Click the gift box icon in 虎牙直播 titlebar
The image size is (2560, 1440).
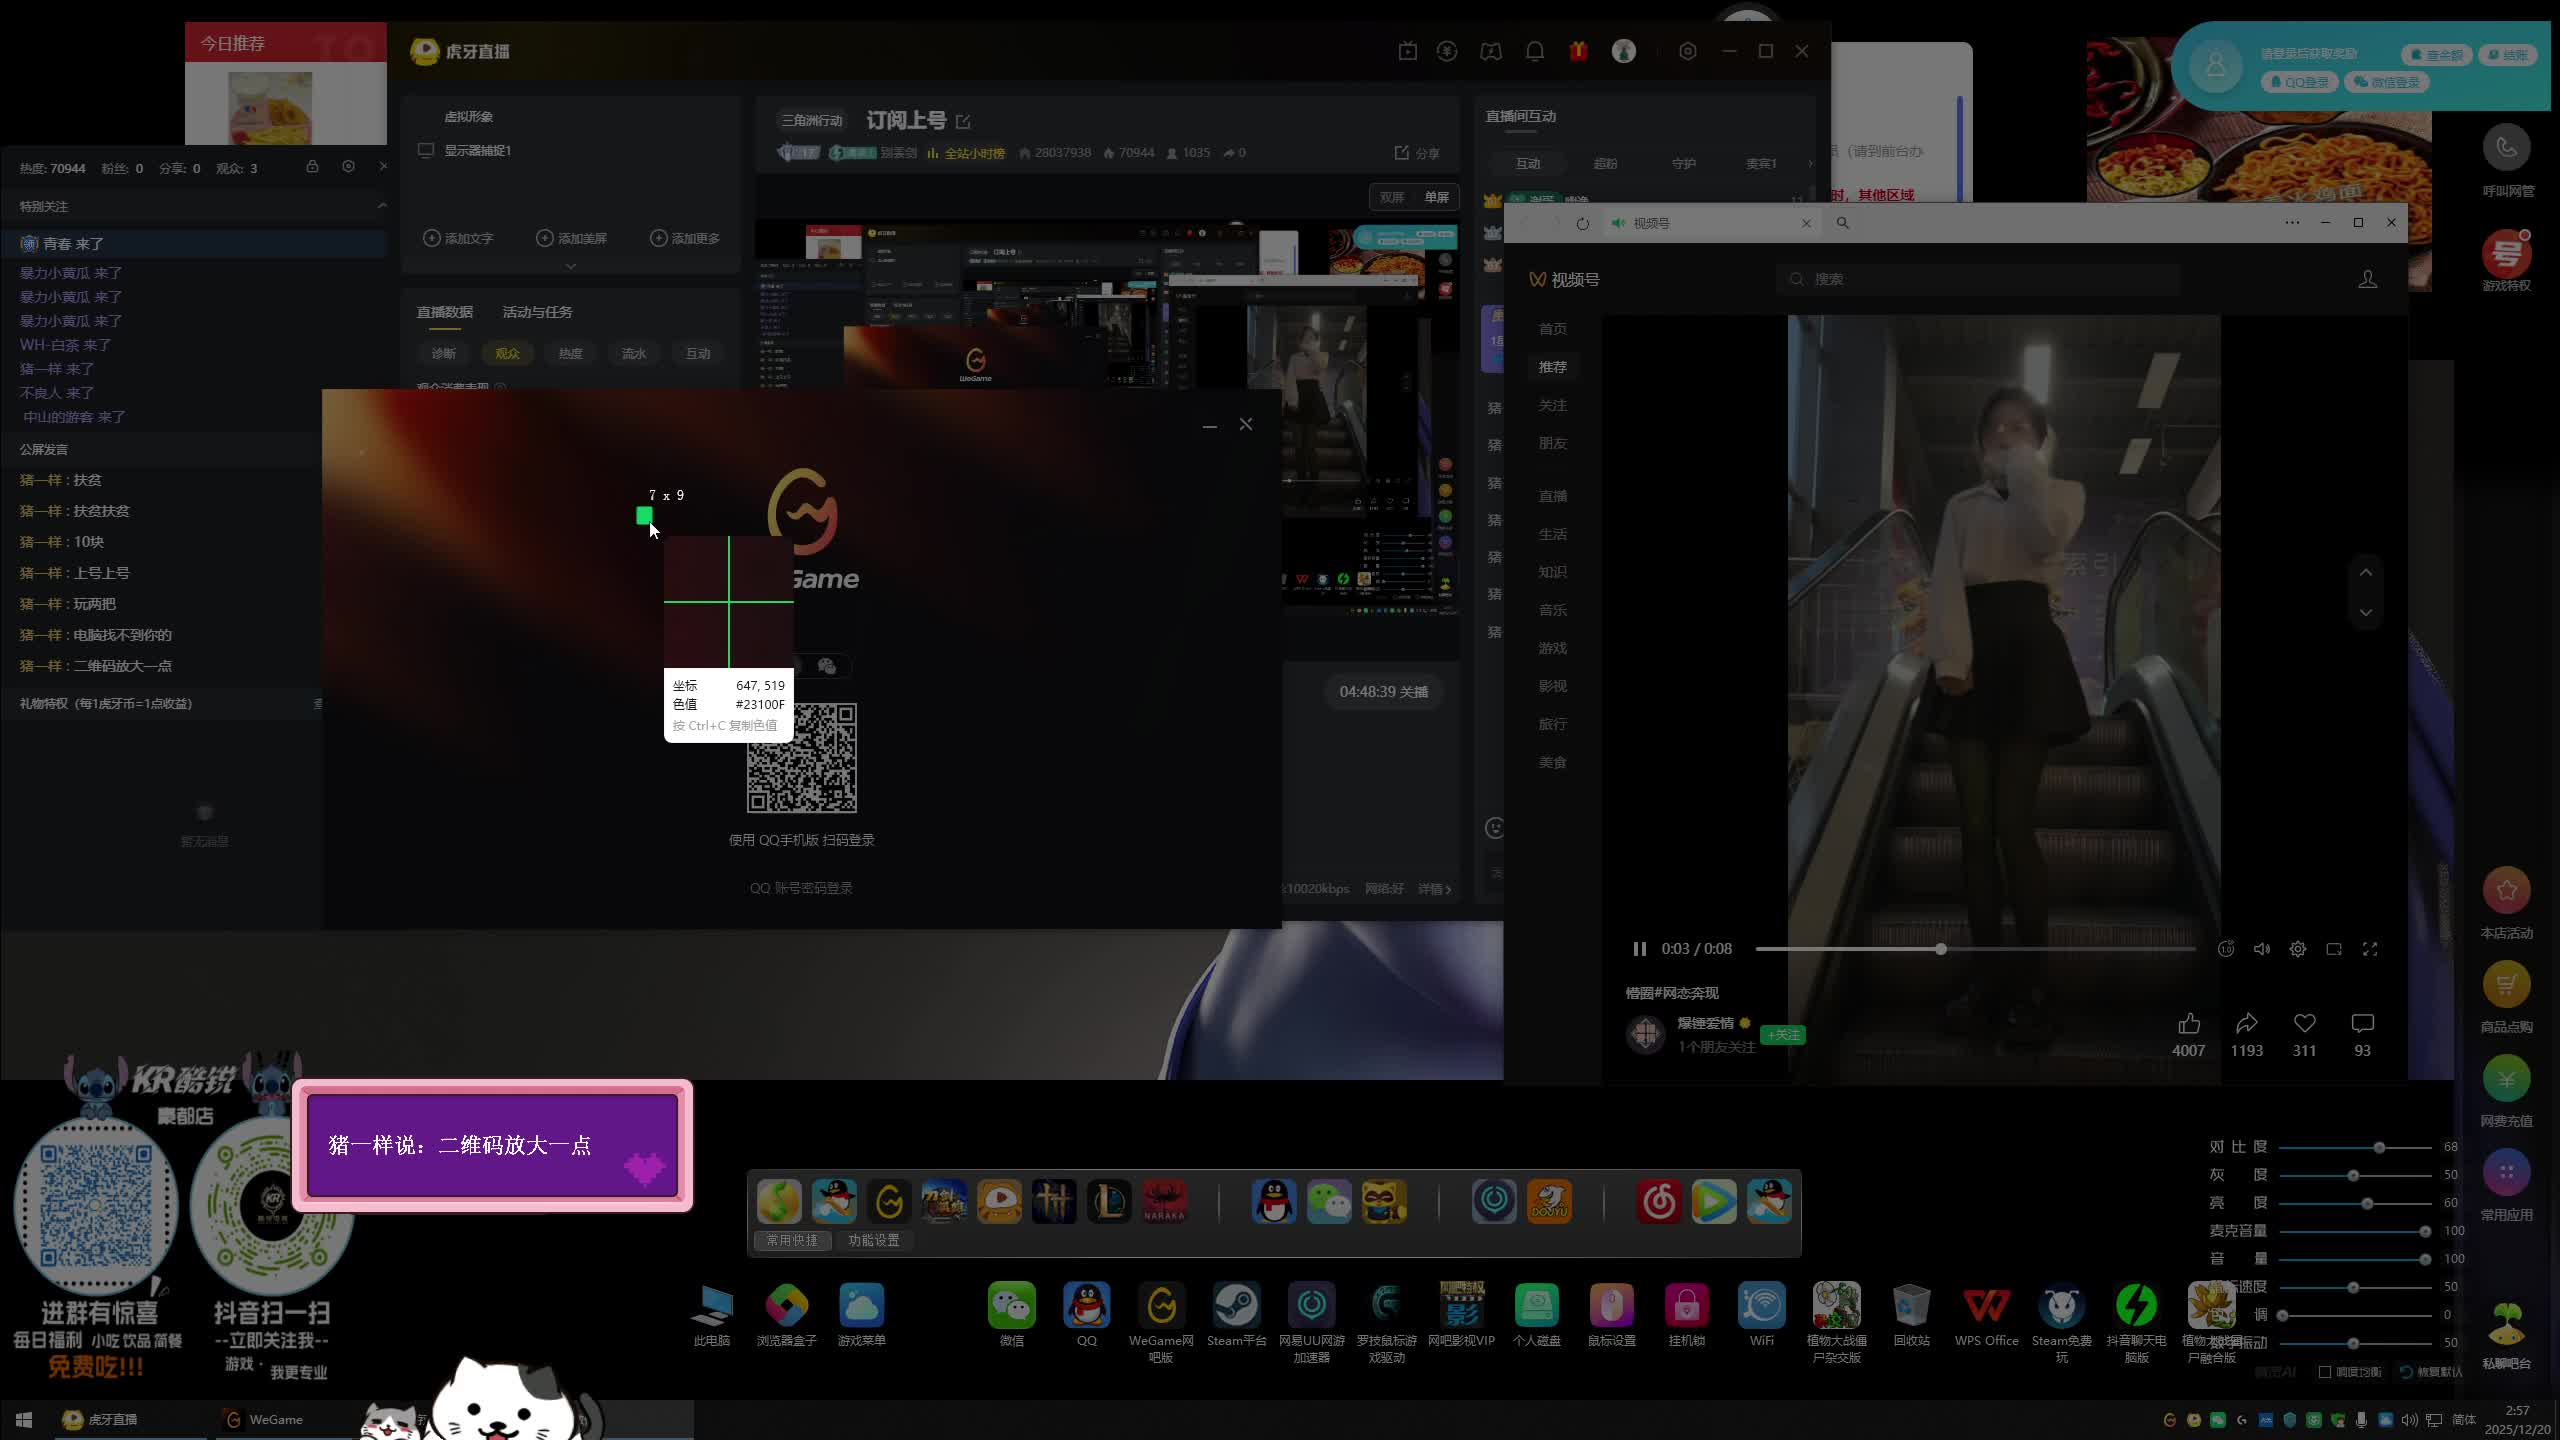[x=1579, y=51]
